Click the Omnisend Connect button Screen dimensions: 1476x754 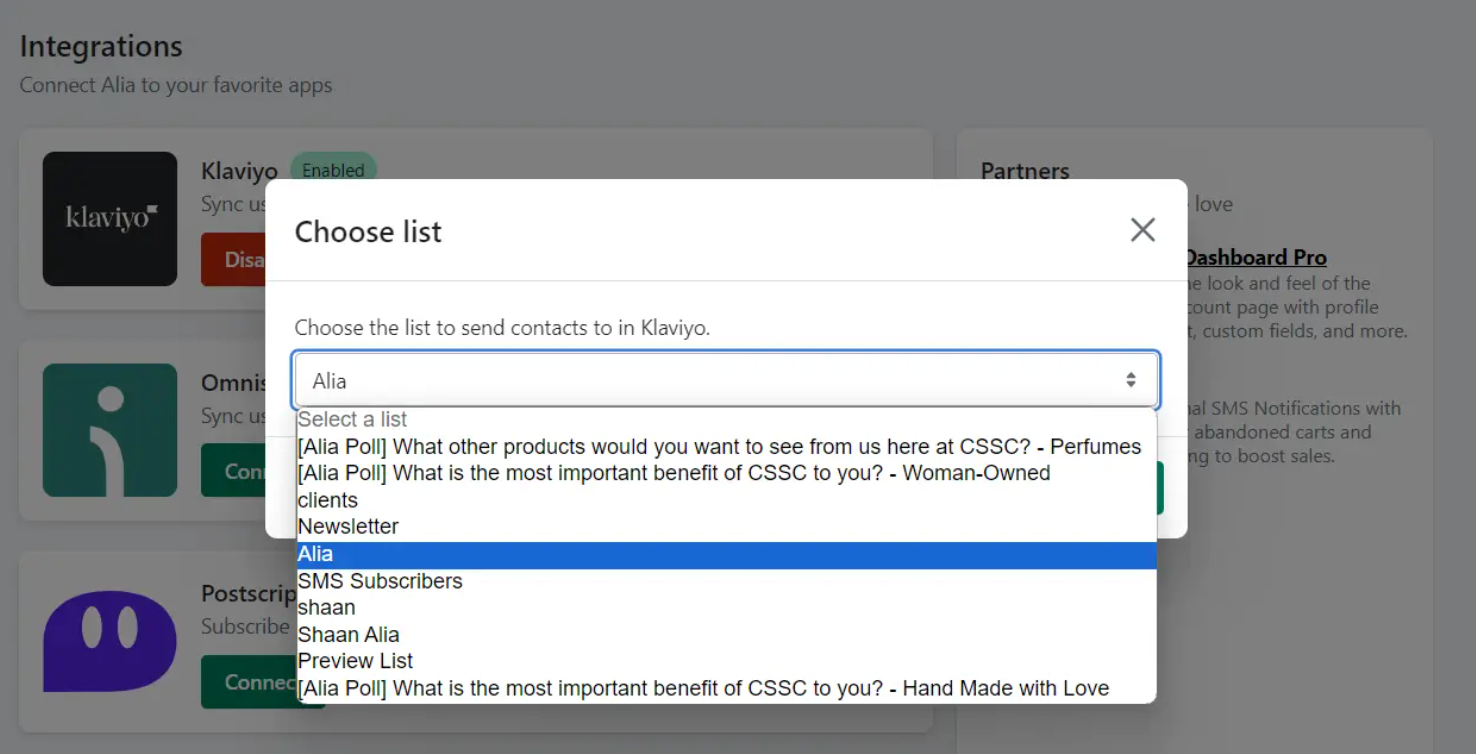click(233, 471)
